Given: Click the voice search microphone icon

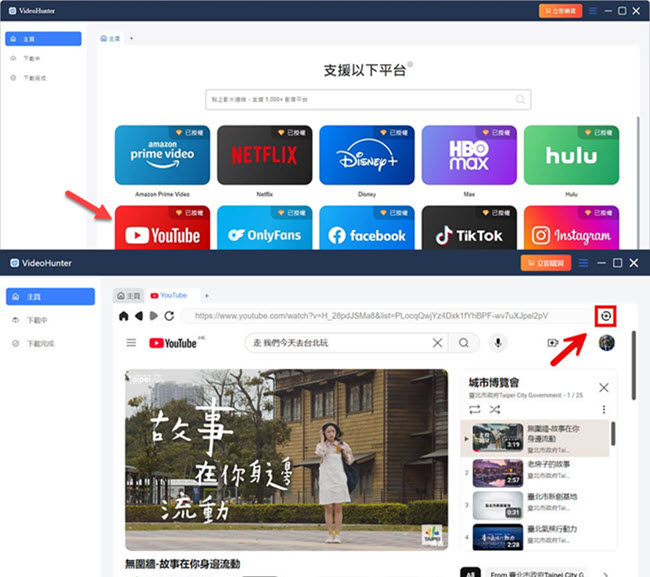Looking at the screenshot, I should (x=498, y=343).
